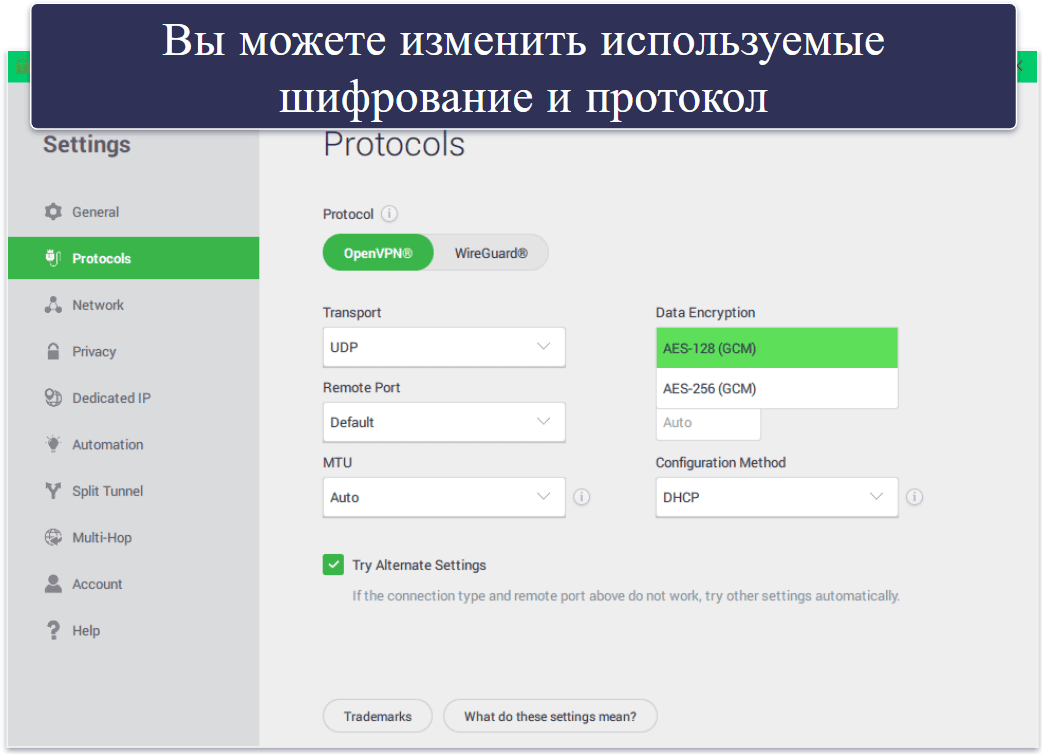The width and height of the screenshot is (1042, 754).
Task: Click the Multi-Hop globe icon
Action: click(x=53, y=537)
